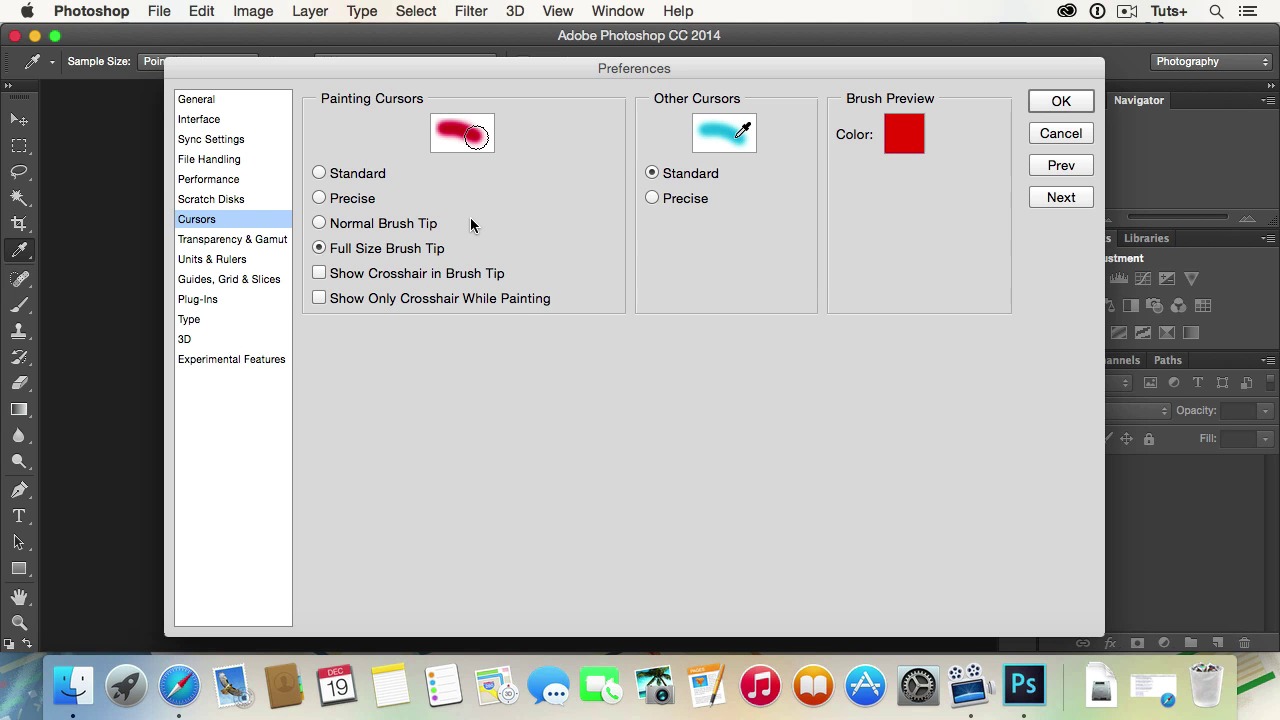Expand the collapsed toolbar double-arrow

click(9, 86)
